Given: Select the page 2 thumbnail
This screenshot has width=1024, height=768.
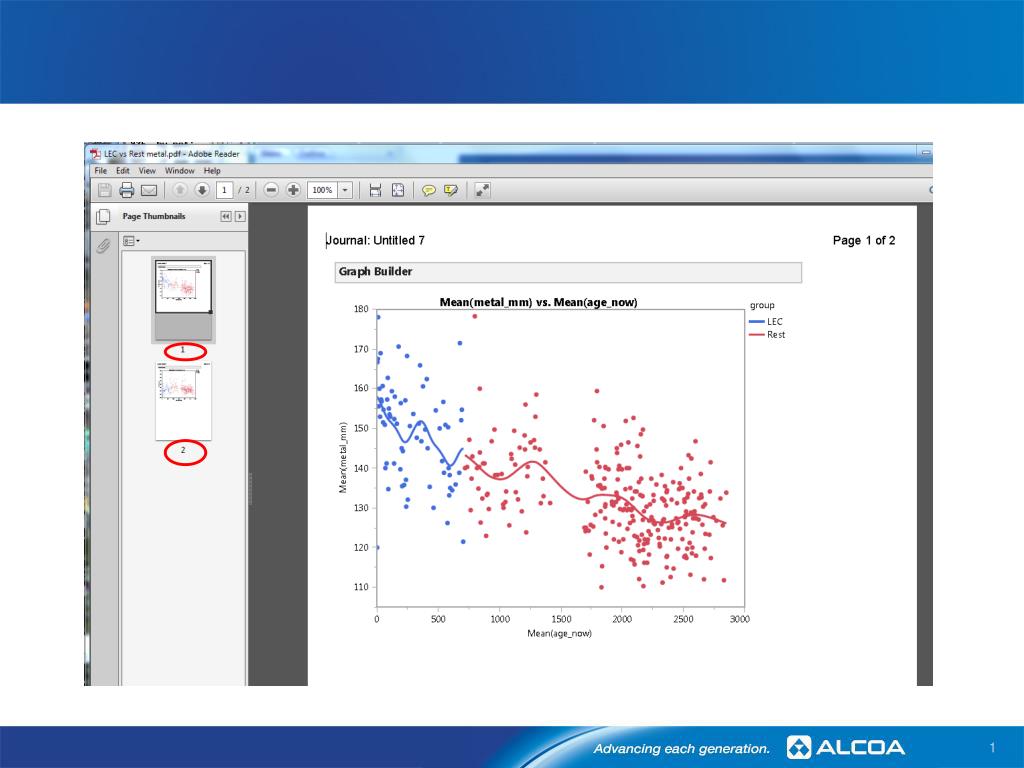Looking at the screenshot, I should coord(184,402).
